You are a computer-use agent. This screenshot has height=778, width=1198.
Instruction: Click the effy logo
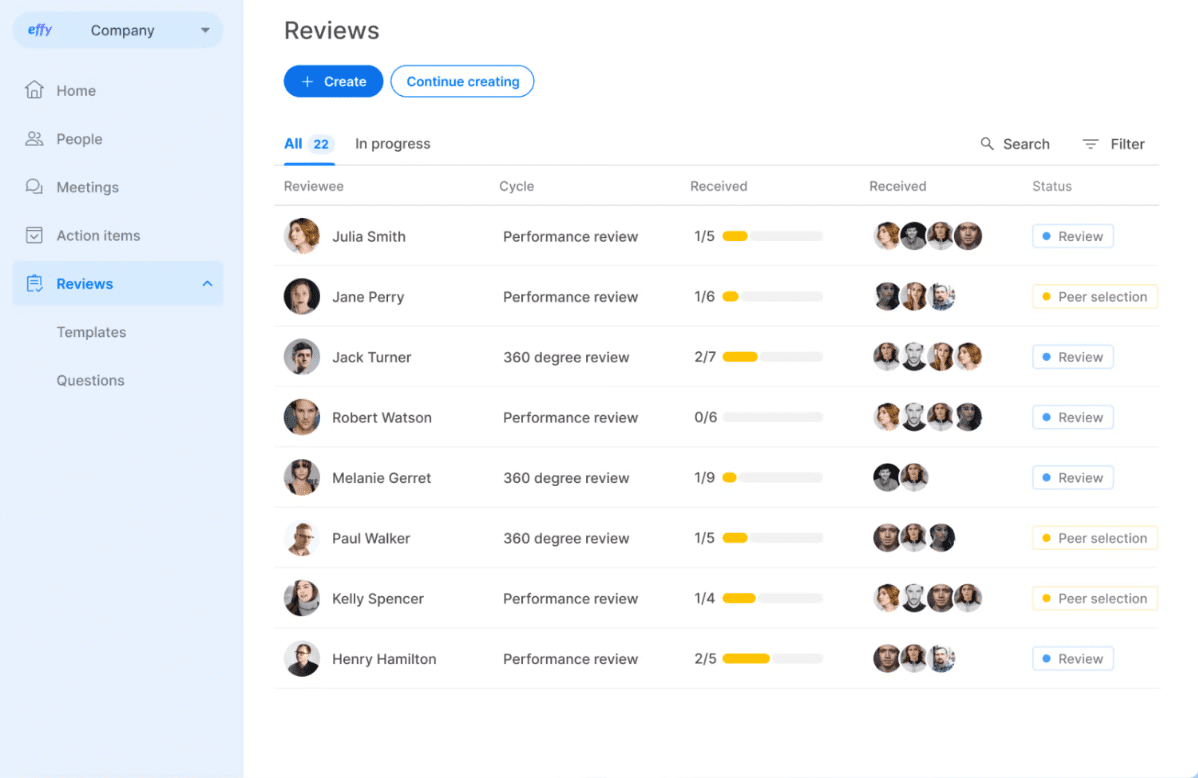pyautogui.click(x=39, y=29)
